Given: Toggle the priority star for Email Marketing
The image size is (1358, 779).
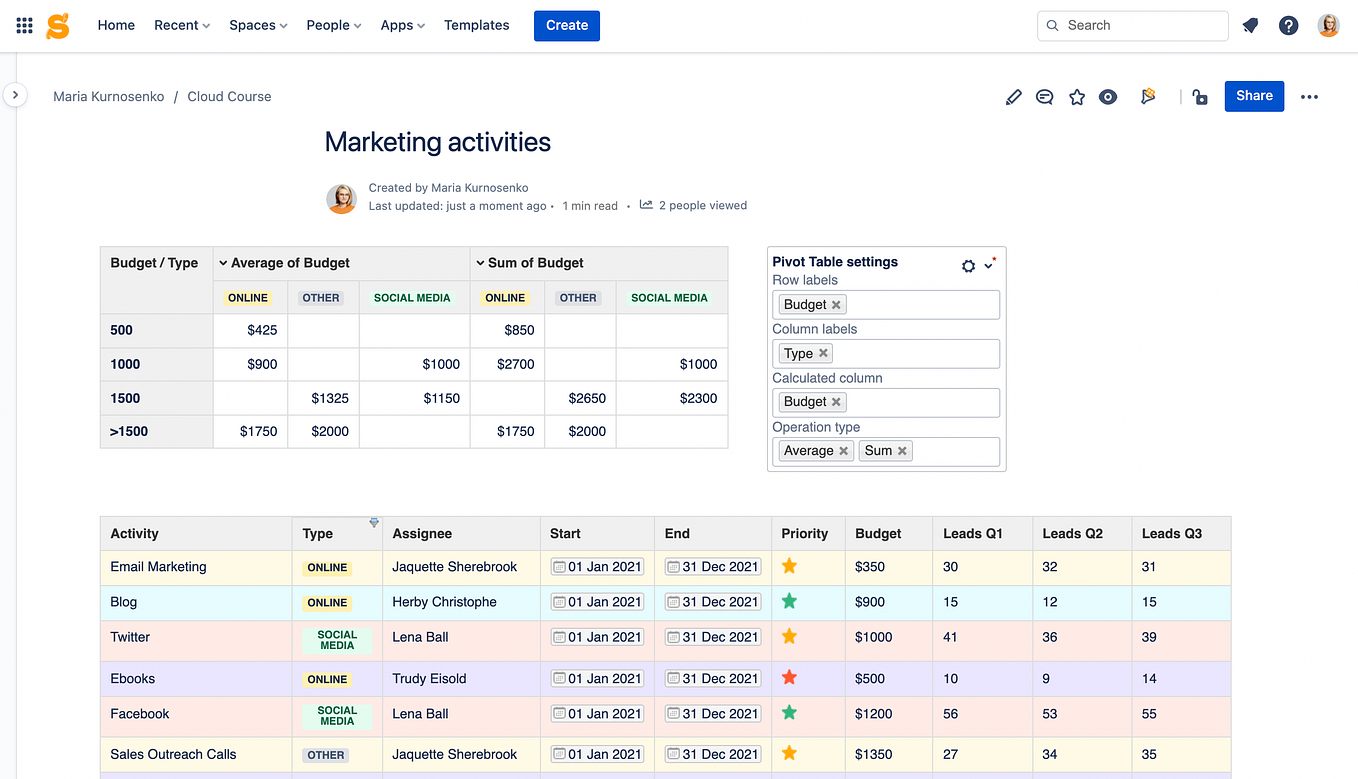Looking at the screenshot, I should [789, 566].
